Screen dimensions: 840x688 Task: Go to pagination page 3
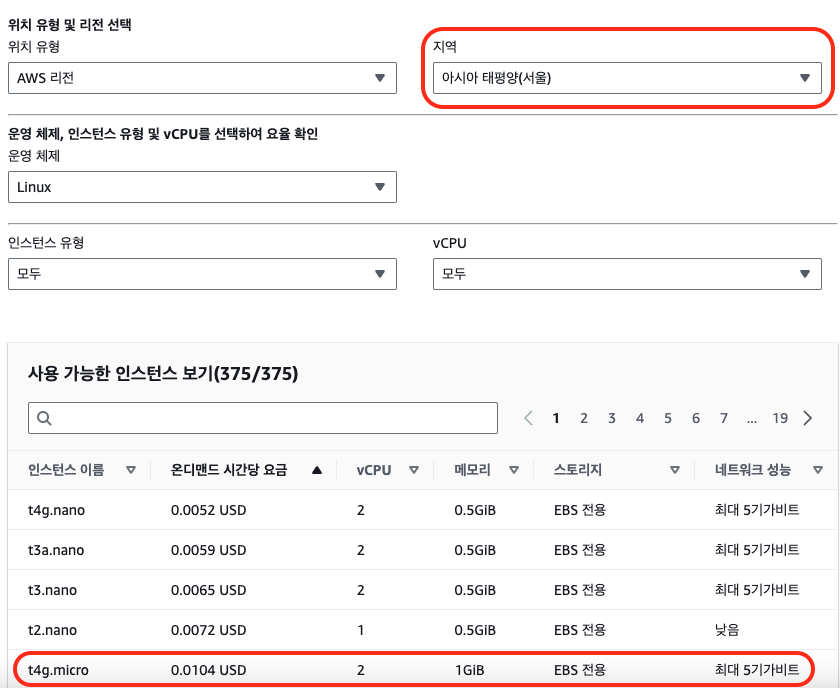click(x=612, y=418)
